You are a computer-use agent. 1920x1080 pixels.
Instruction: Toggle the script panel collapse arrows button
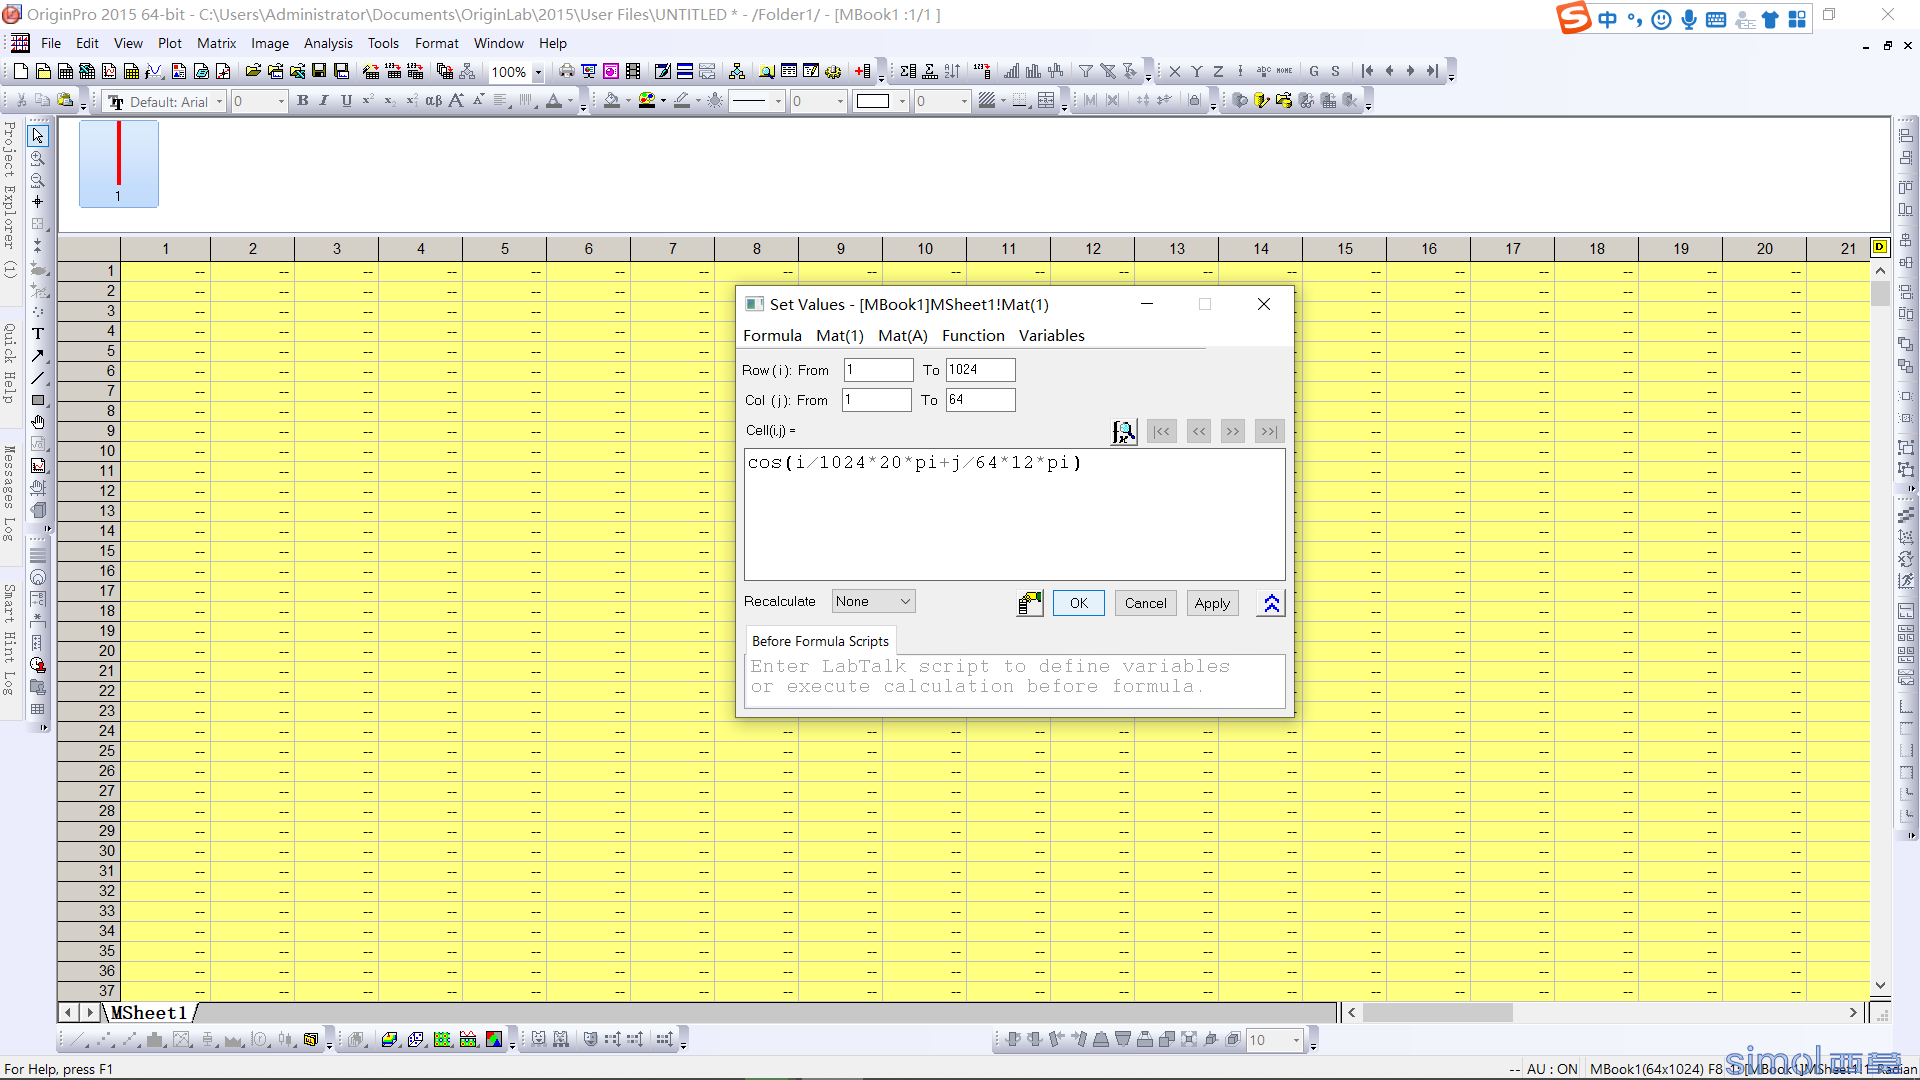[x=1271, y=603]
